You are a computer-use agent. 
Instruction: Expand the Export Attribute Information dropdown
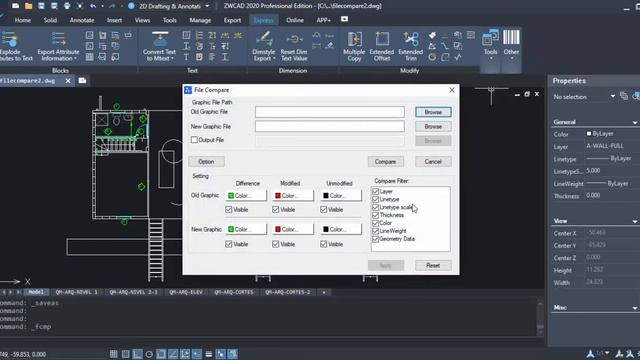76,59
